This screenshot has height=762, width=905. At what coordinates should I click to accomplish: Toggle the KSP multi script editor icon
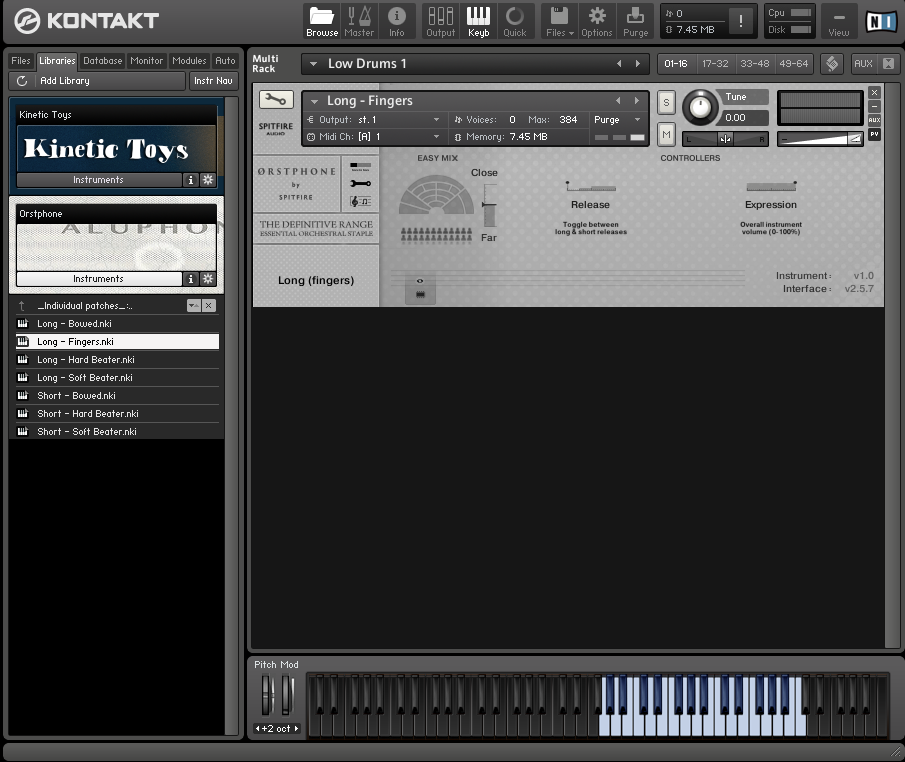(x=832, y=64)
